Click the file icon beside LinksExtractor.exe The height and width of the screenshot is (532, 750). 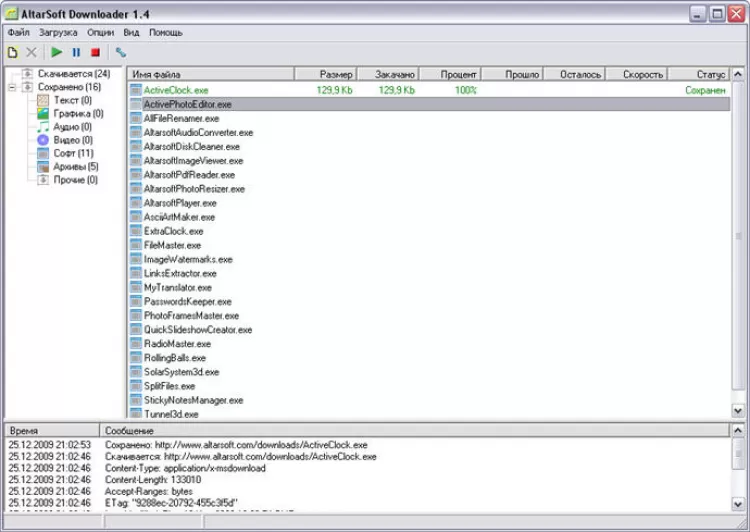(x=136, y=274)
